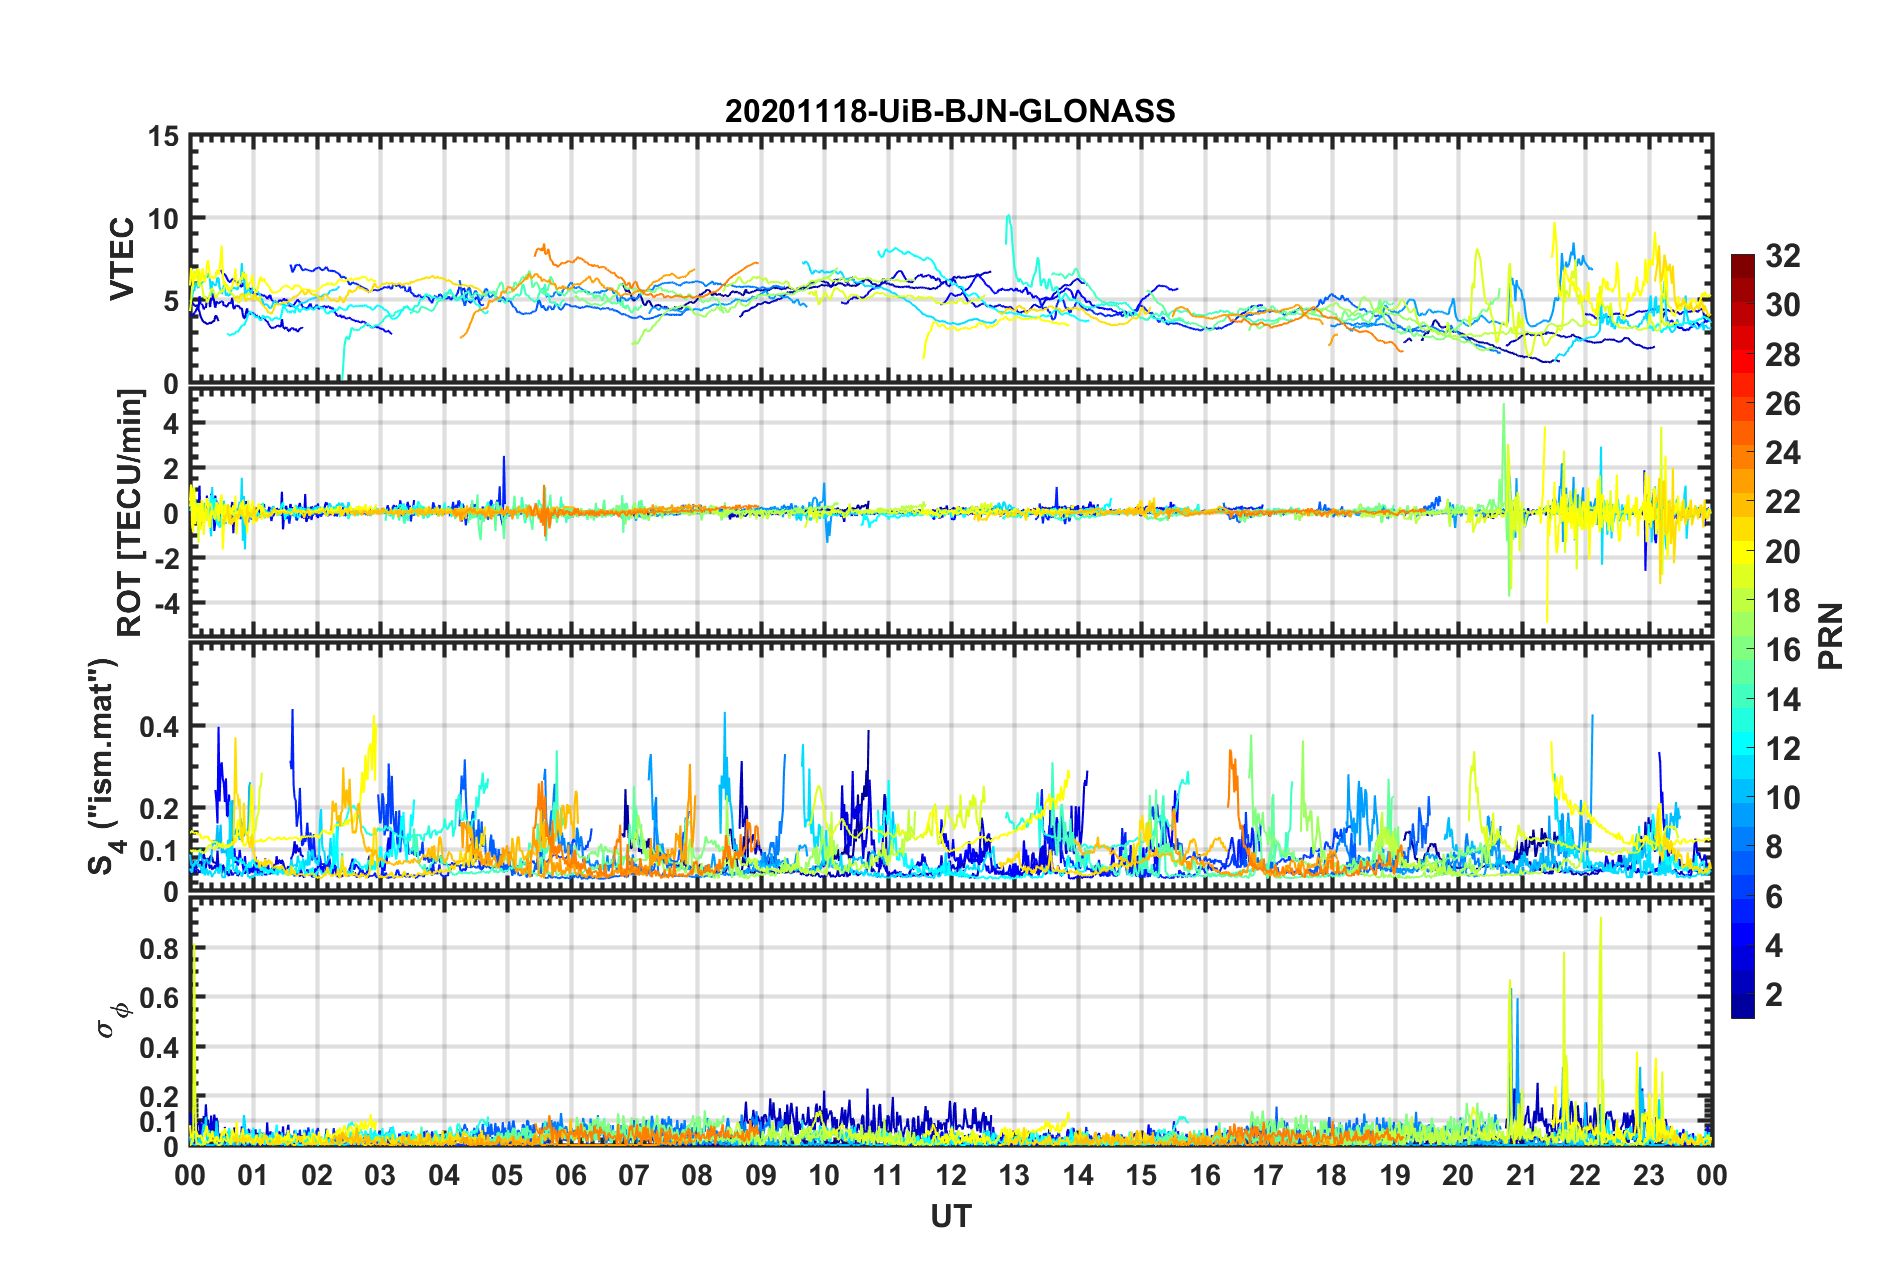Click ROT axis tick label -4

168,604
